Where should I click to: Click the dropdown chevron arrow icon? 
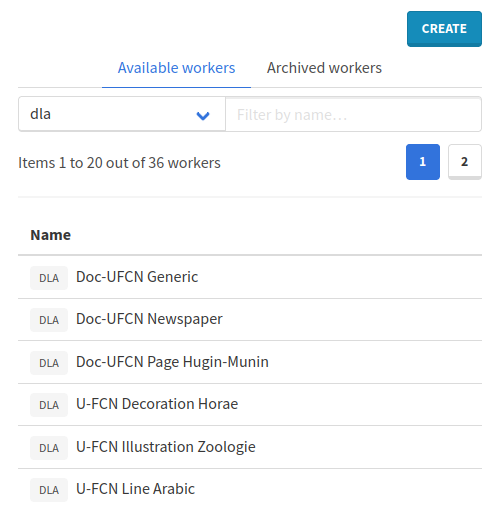[203, 115]
